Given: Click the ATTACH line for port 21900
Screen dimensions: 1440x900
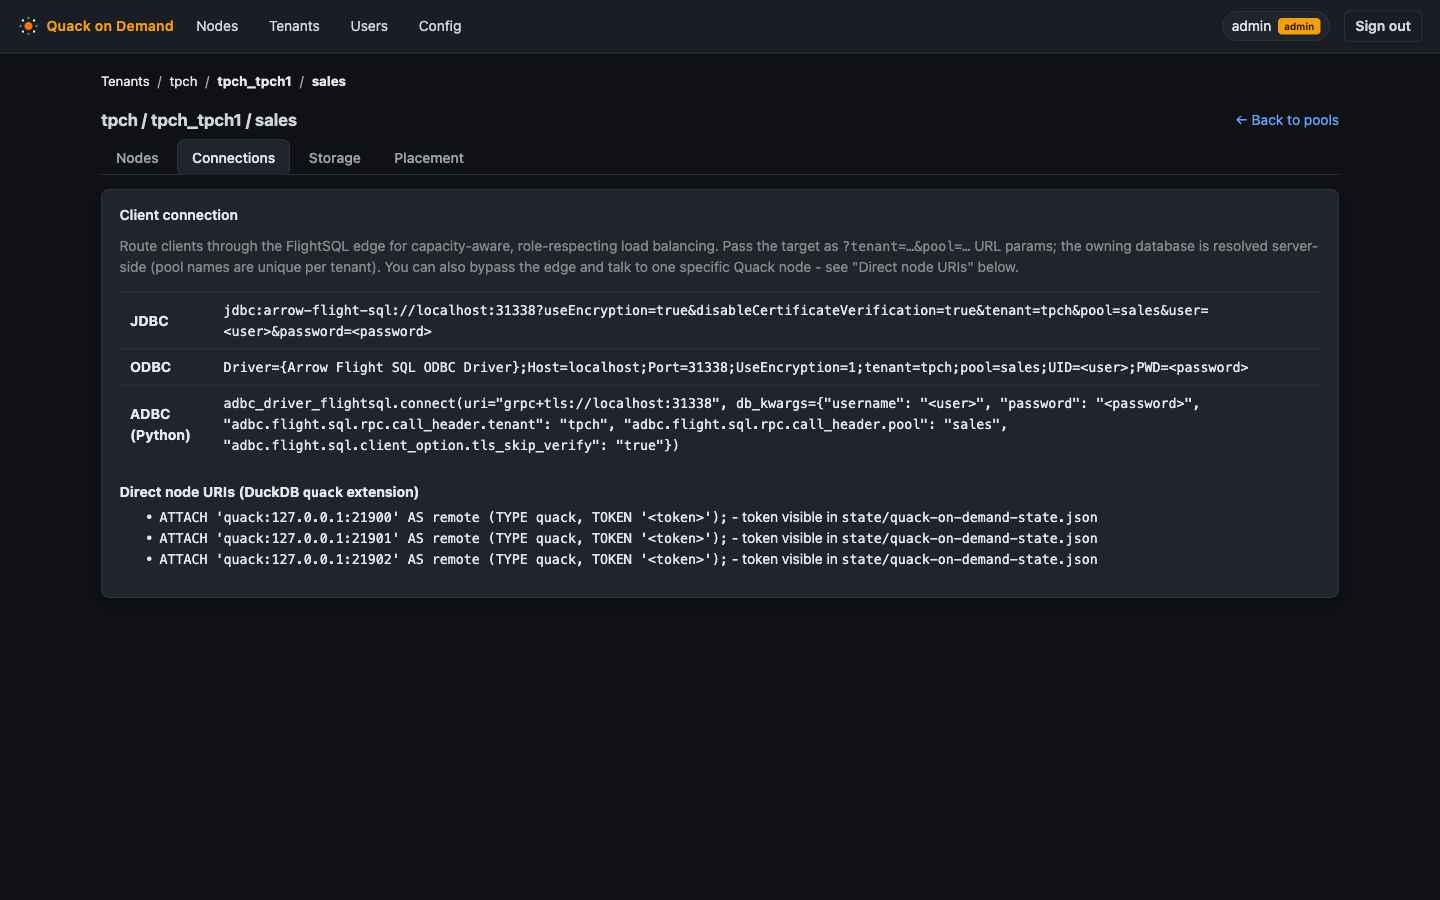Looking at the screenshot, I should tap(628, 517).
